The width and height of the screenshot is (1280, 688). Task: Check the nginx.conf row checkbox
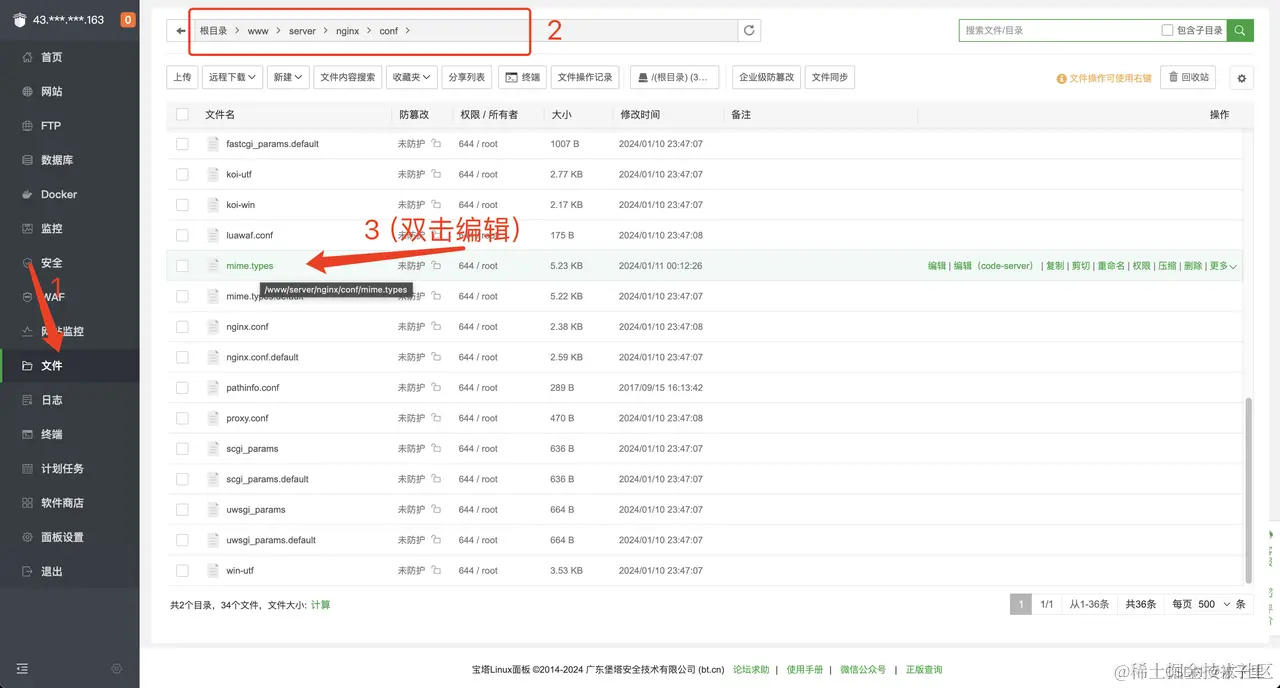tap(182, 327)
